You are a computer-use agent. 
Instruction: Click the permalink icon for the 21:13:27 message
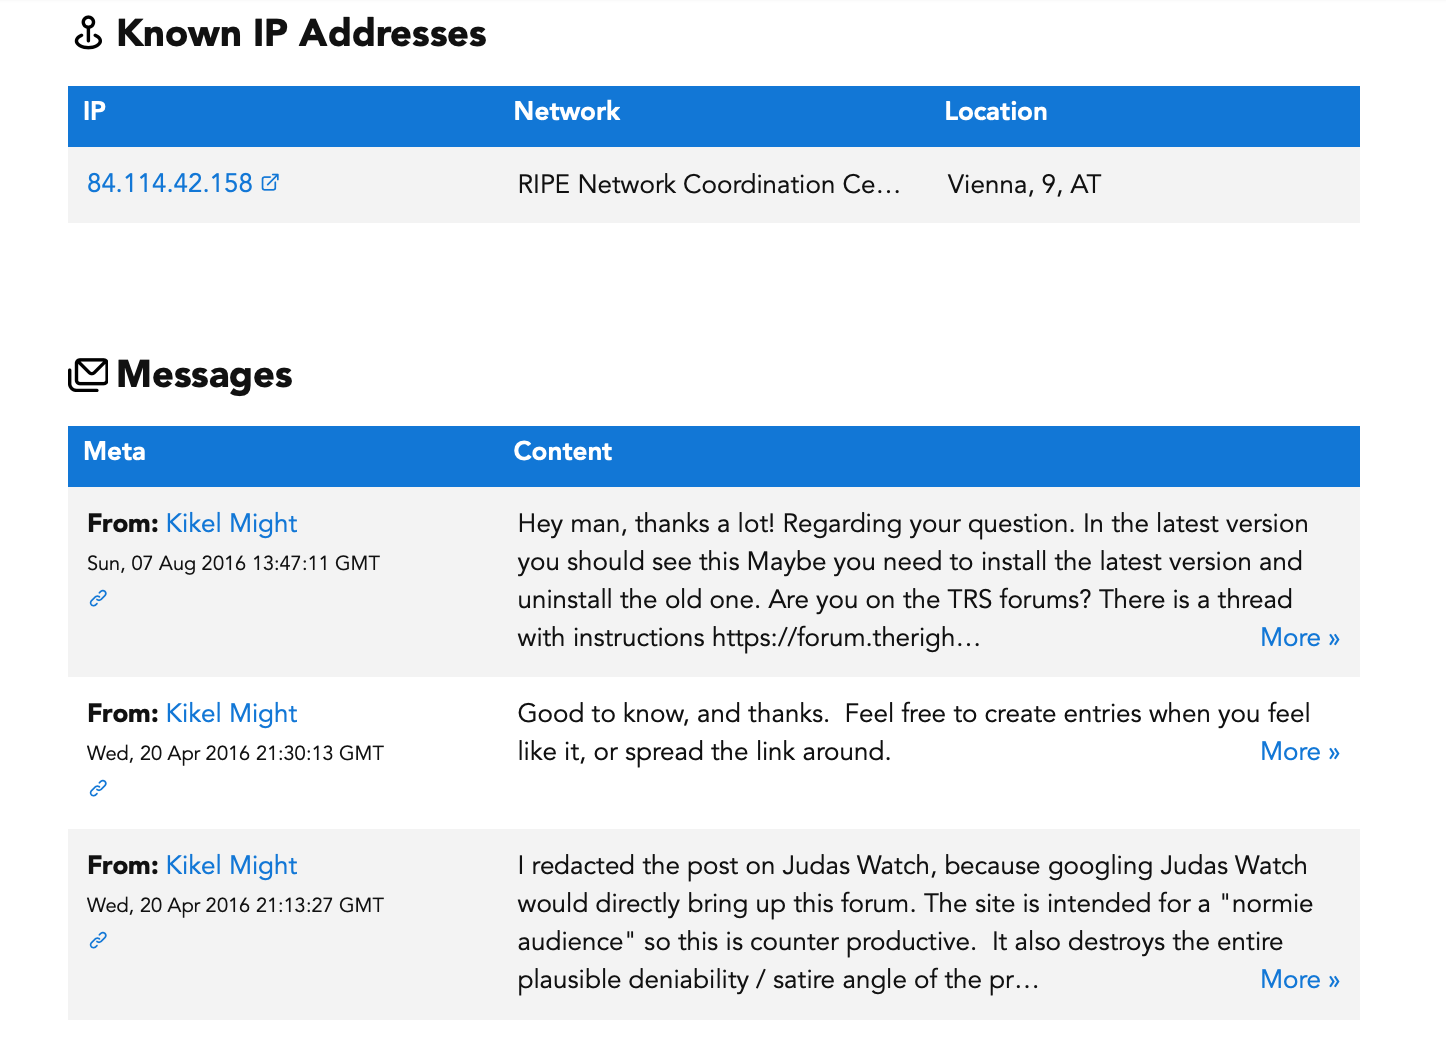click(x=98, y=940)
